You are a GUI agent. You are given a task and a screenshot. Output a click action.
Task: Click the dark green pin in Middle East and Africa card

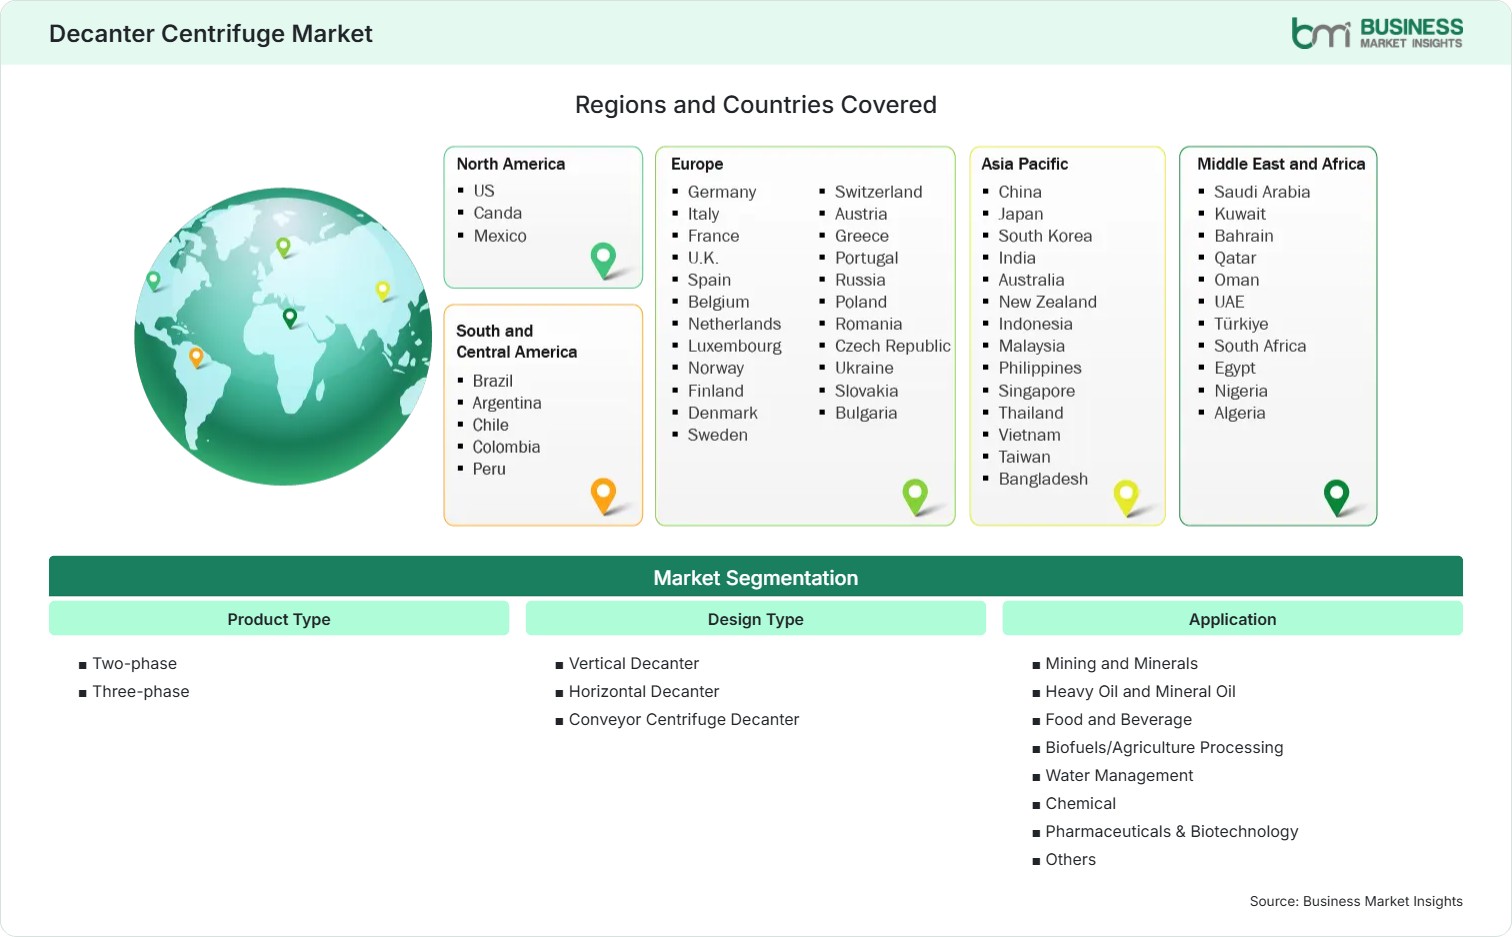(1336, 497)
